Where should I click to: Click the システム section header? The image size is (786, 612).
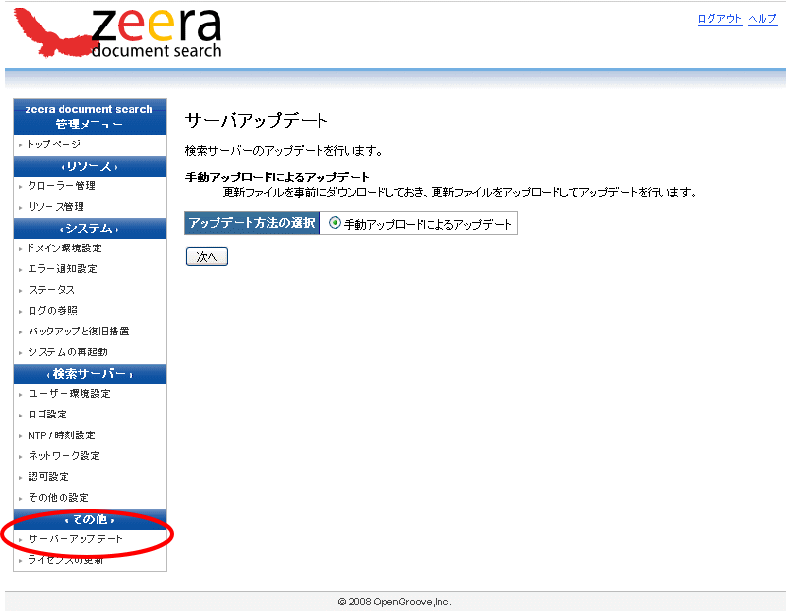click(90, 229)
